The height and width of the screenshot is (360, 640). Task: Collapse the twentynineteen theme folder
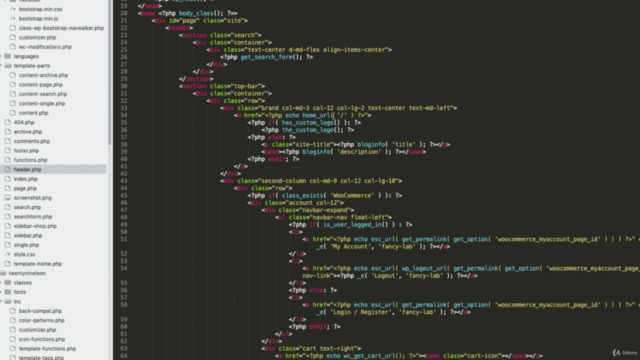[x=27, y=273]
